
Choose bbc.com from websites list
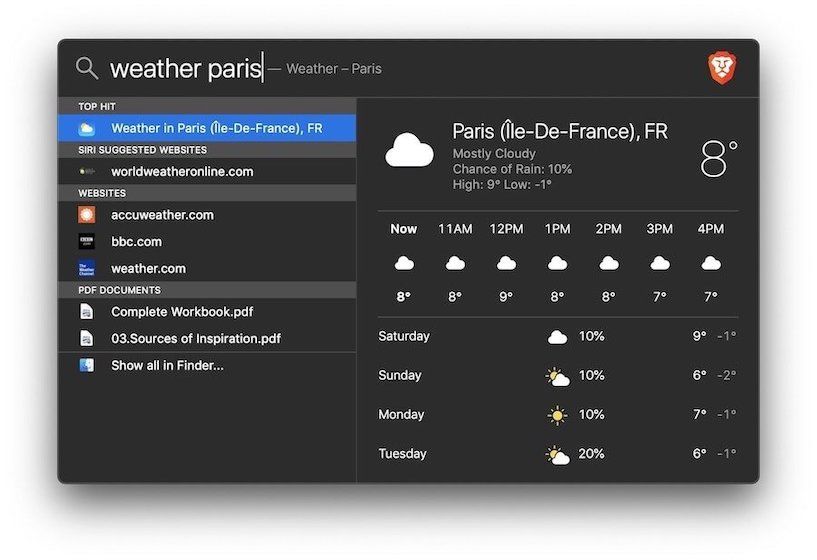(136, 242)
